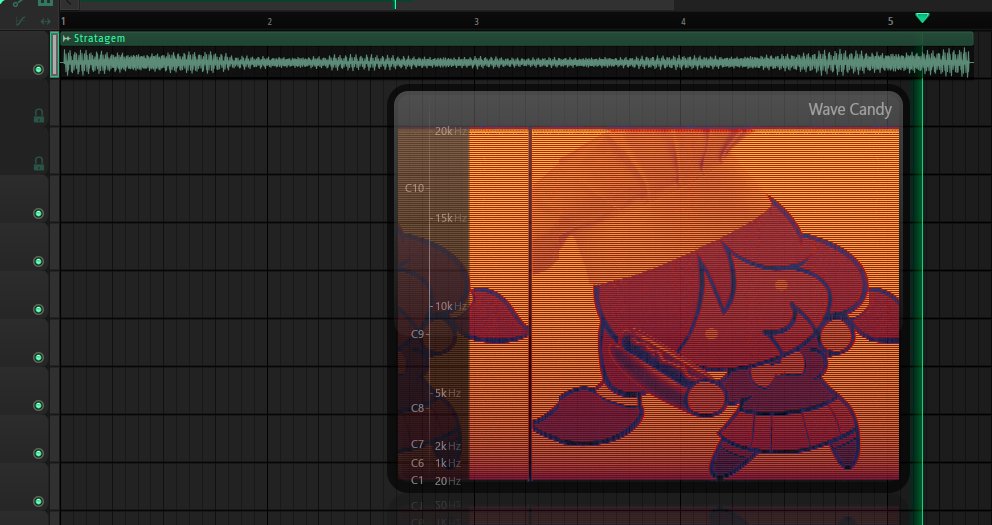Click the 10kHz label in Wave Candy
Image resolution: width=992 pixels, height=525 pixels.
(450, 306)
